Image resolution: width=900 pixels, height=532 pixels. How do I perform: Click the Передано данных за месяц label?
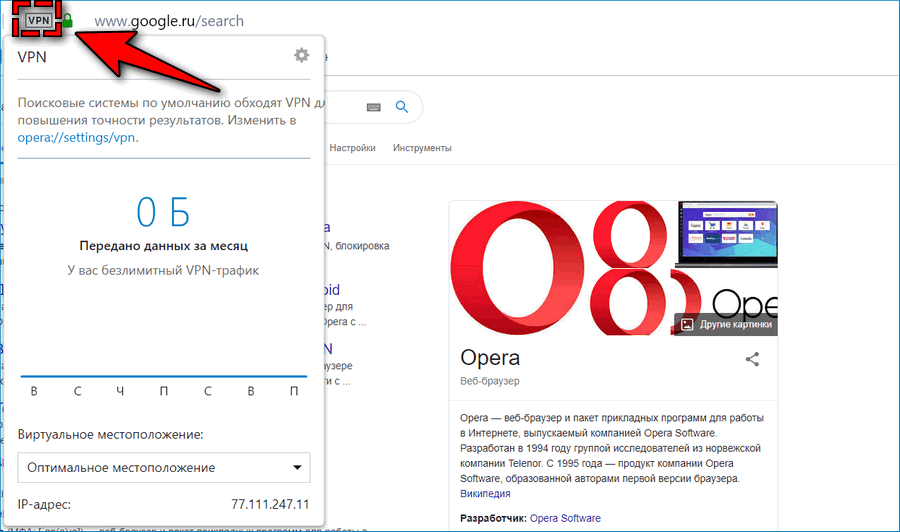[164, 246]
